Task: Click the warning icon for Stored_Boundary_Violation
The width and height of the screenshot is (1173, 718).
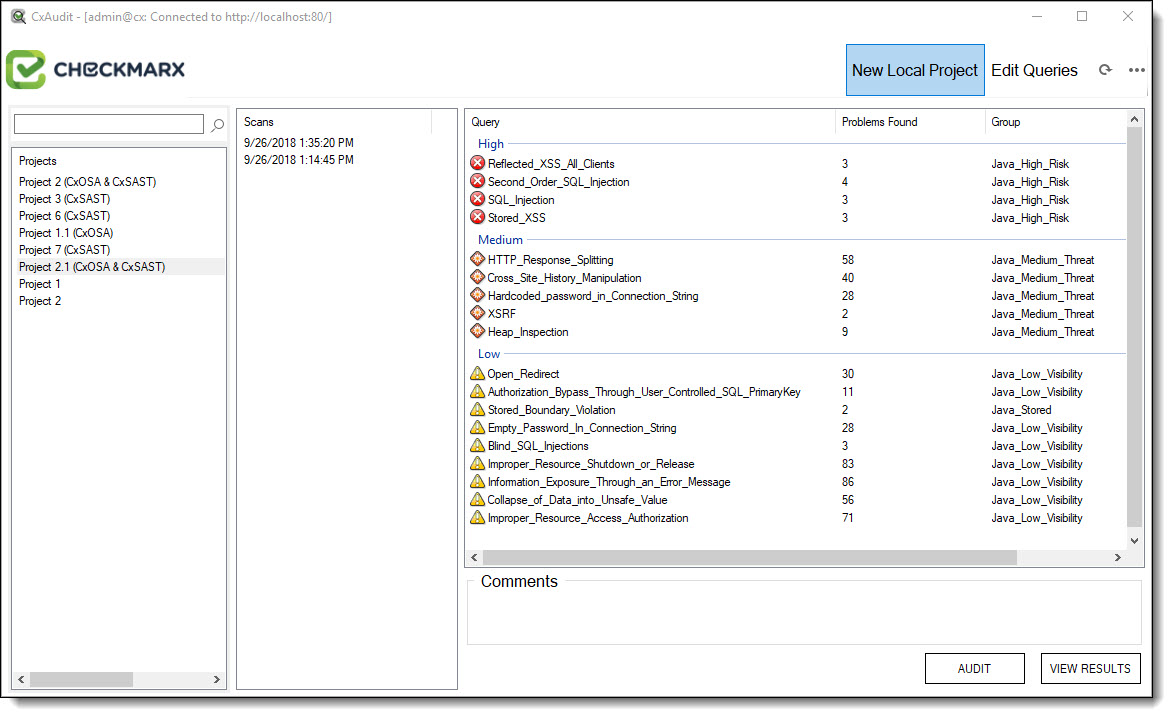Action: 477,408
